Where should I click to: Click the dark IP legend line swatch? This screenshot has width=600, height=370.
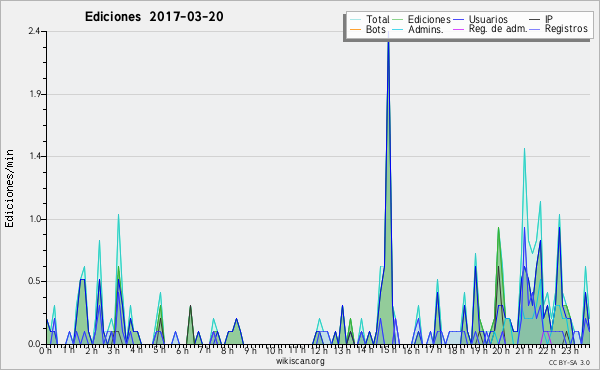[535, 20]
